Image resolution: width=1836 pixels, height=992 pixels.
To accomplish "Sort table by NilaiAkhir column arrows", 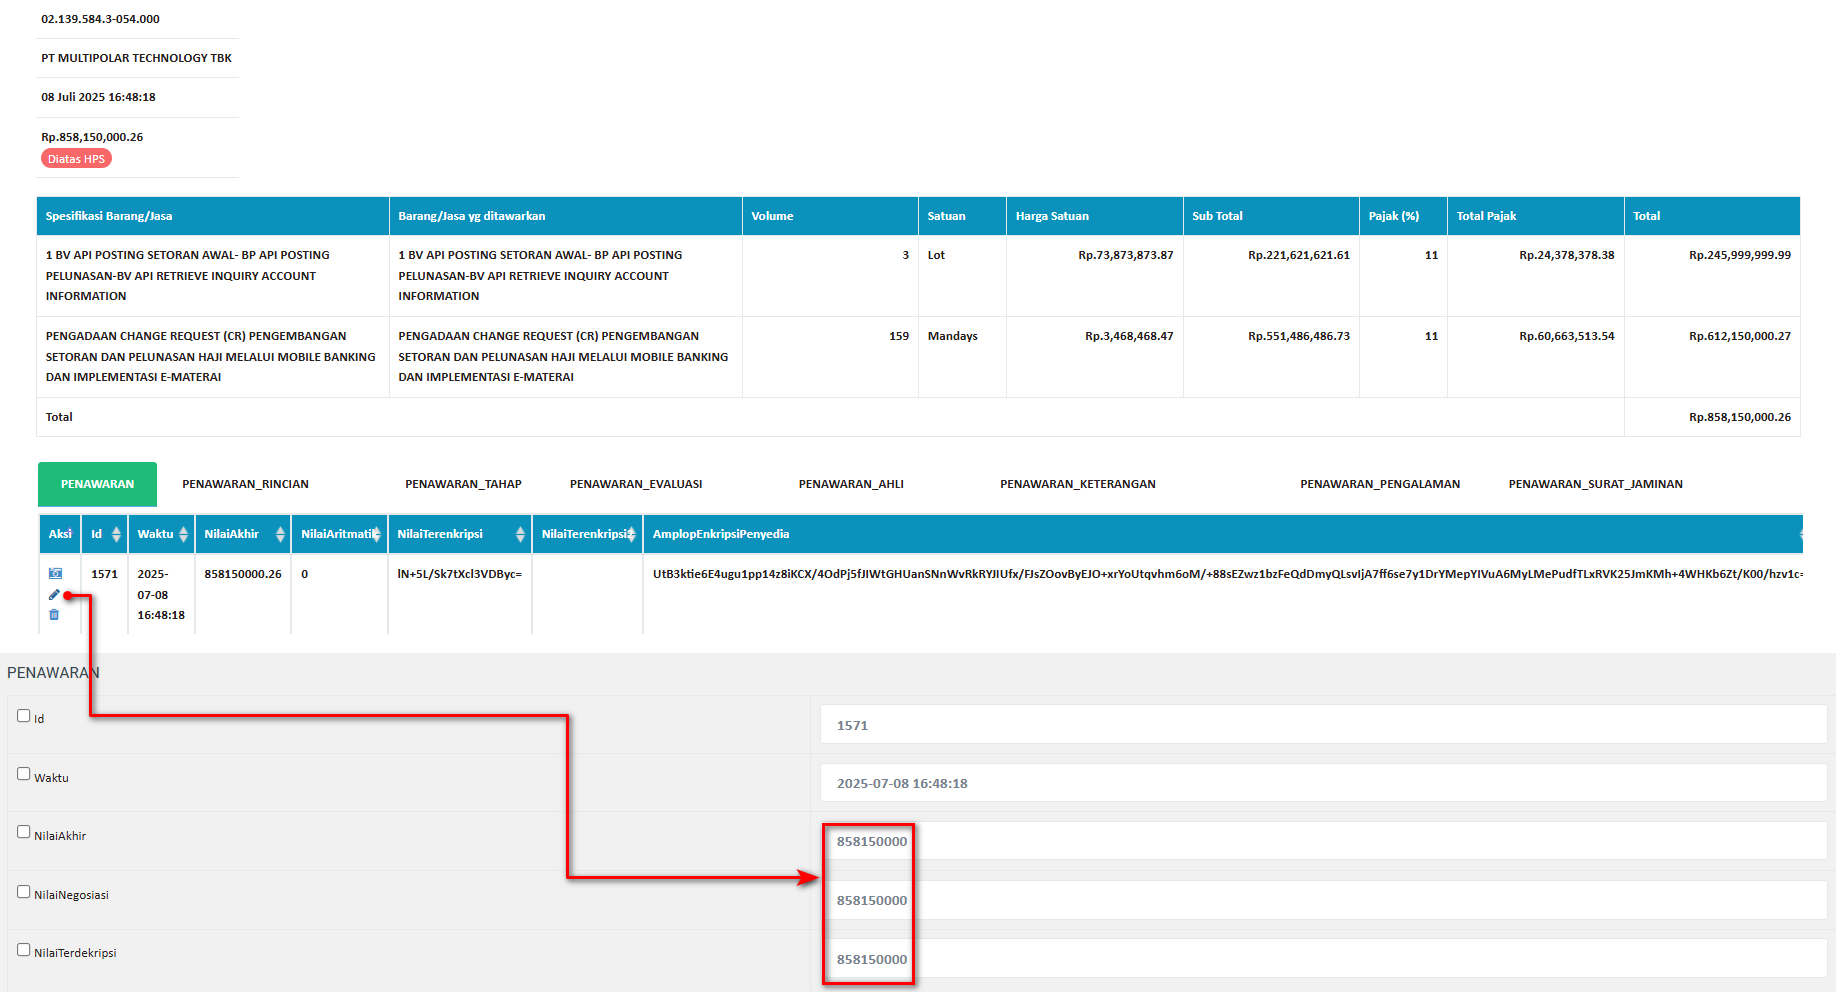I will click(x=280, y=535).
